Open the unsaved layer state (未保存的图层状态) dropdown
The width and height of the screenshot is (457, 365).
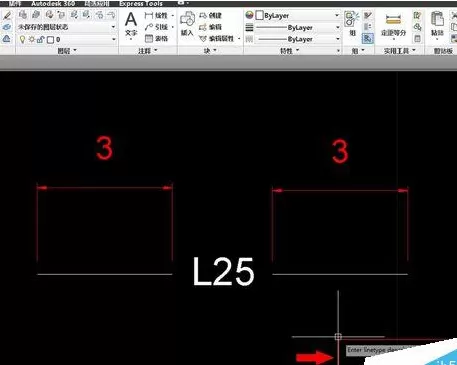pos(67,27)
